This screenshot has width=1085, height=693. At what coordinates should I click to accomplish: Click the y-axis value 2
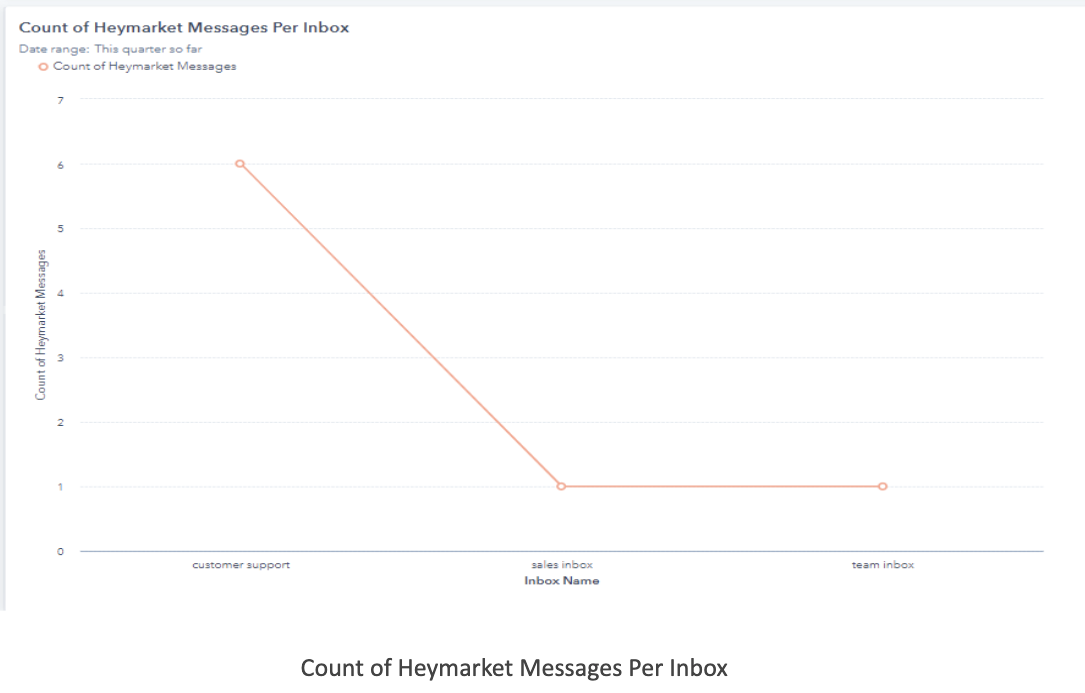click(x=61, y=422)
